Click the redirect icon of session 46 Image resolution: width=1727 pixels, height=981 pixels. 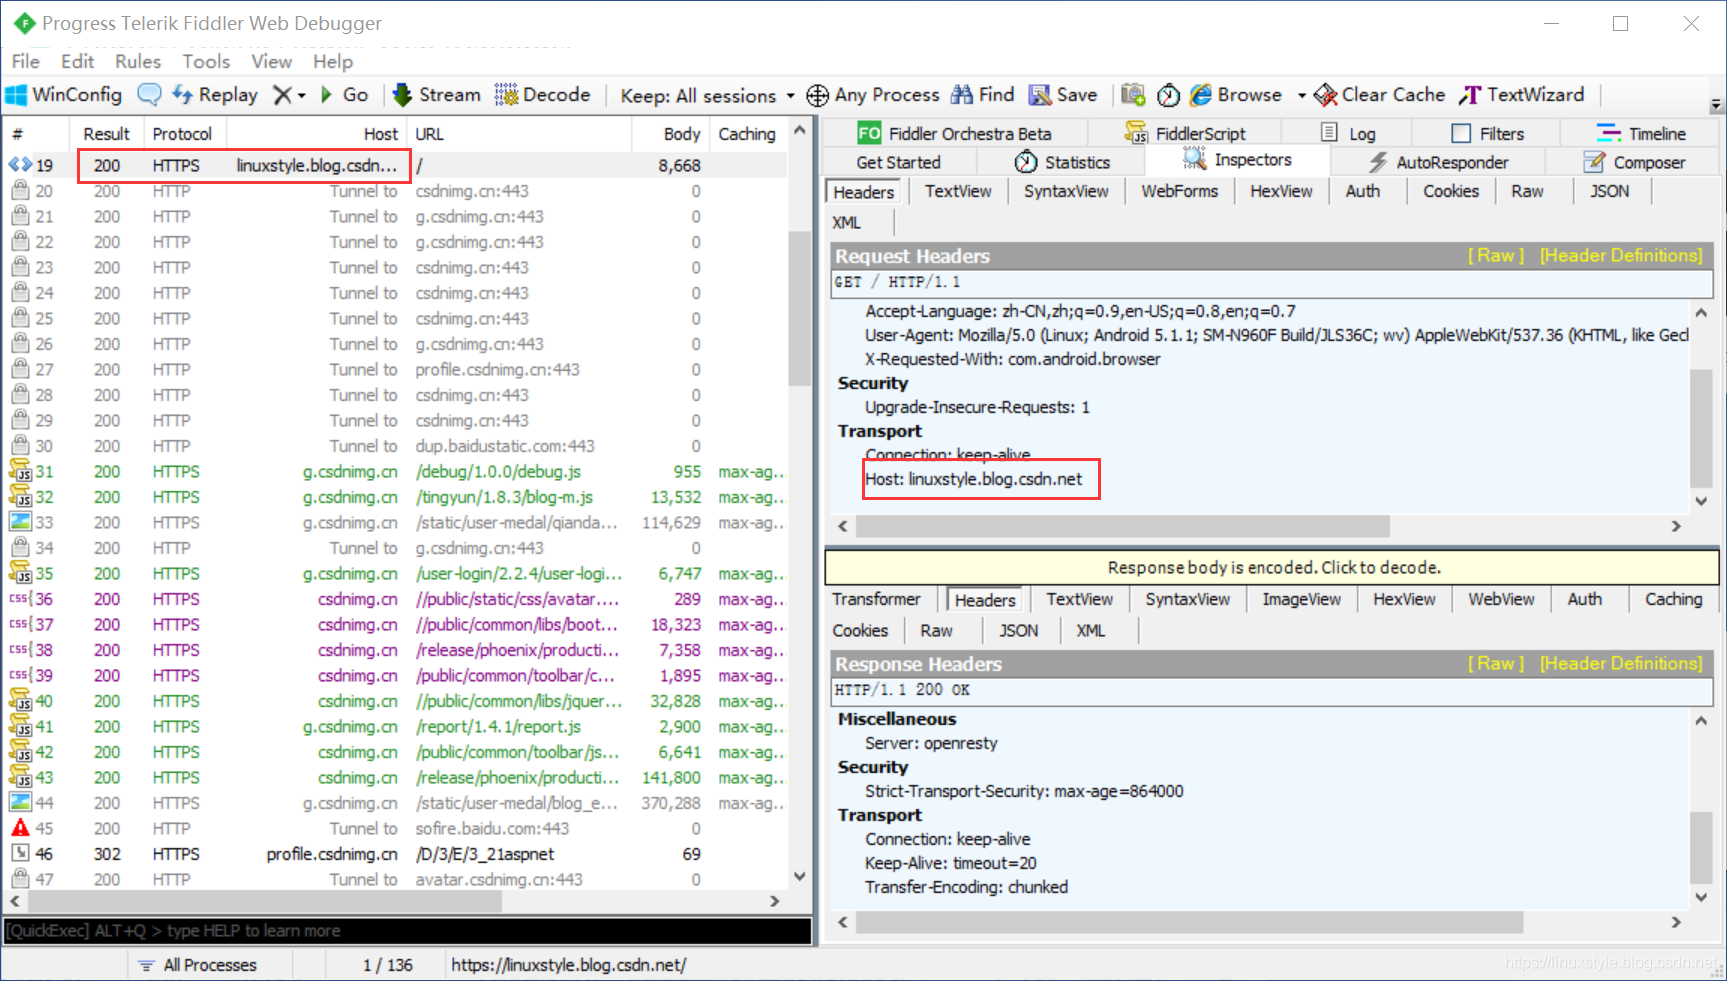pyautogui.click(x=20, y=853)
